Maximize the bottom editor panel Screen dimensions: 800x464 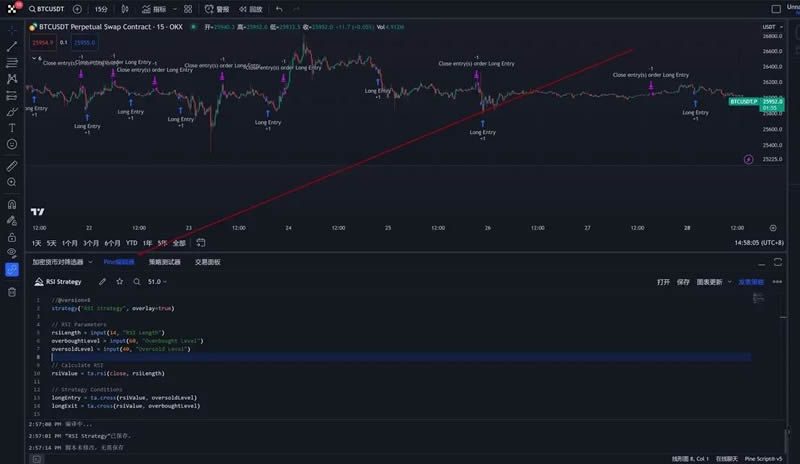pos(778,262)
